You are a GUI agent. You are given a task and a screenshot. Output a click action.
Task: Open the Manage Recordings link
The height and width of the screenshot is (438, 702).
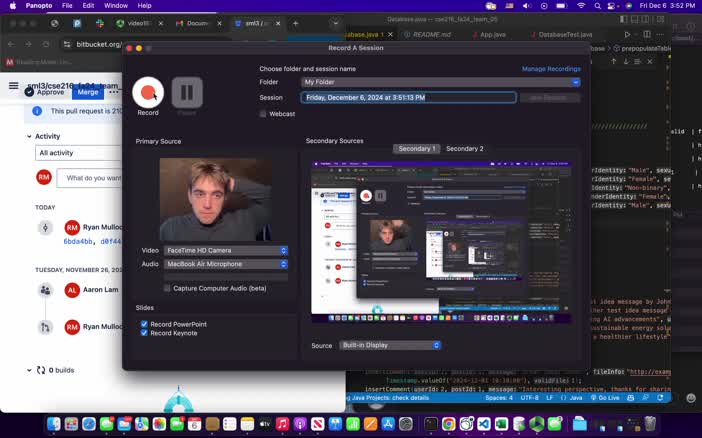[551, 69]
